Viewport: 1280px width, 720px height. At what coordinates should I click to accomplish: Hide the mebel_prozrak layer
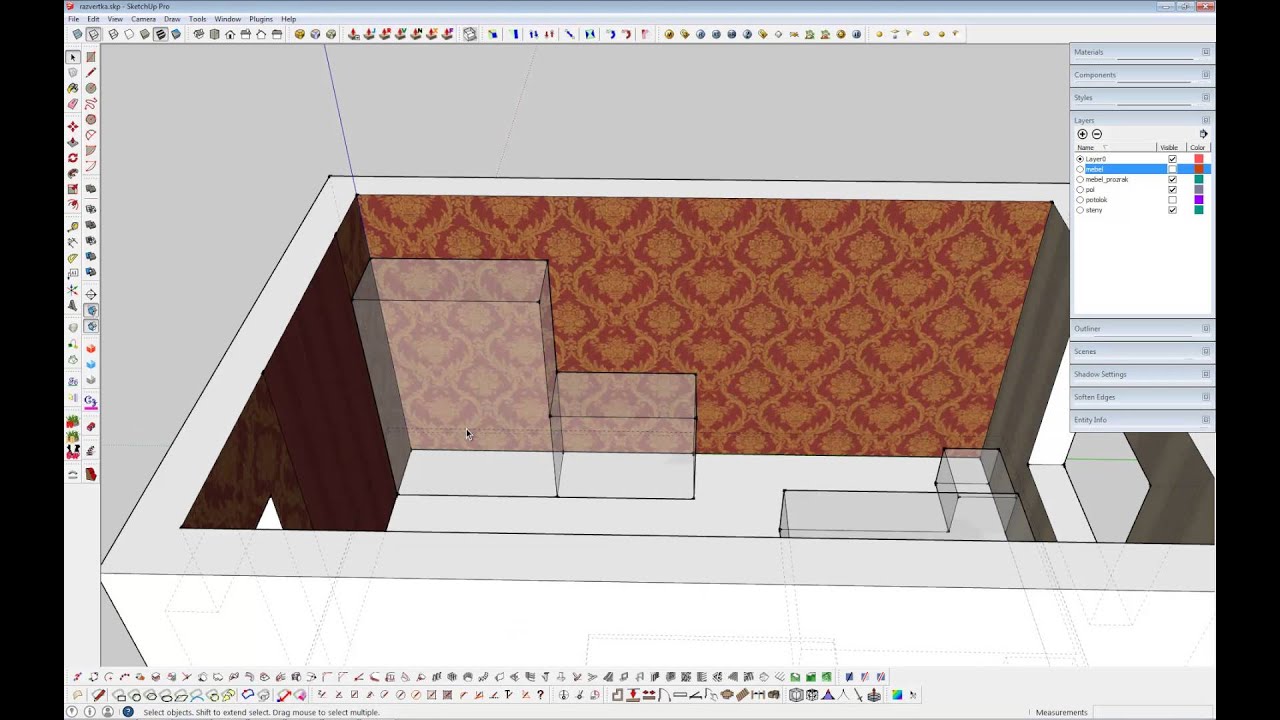[1172, 179]
